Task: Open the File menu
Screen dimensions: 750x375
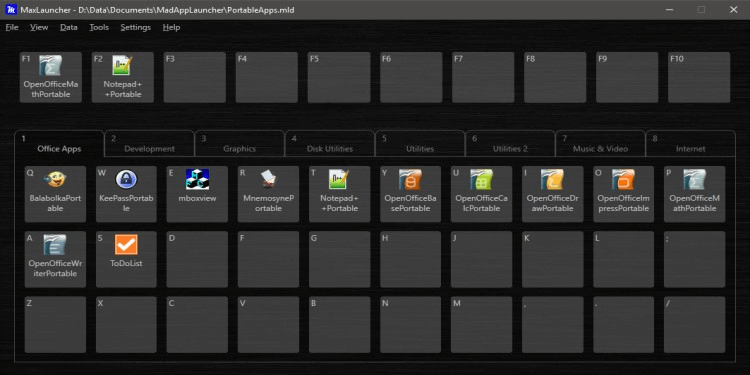Action: [12, 27]
